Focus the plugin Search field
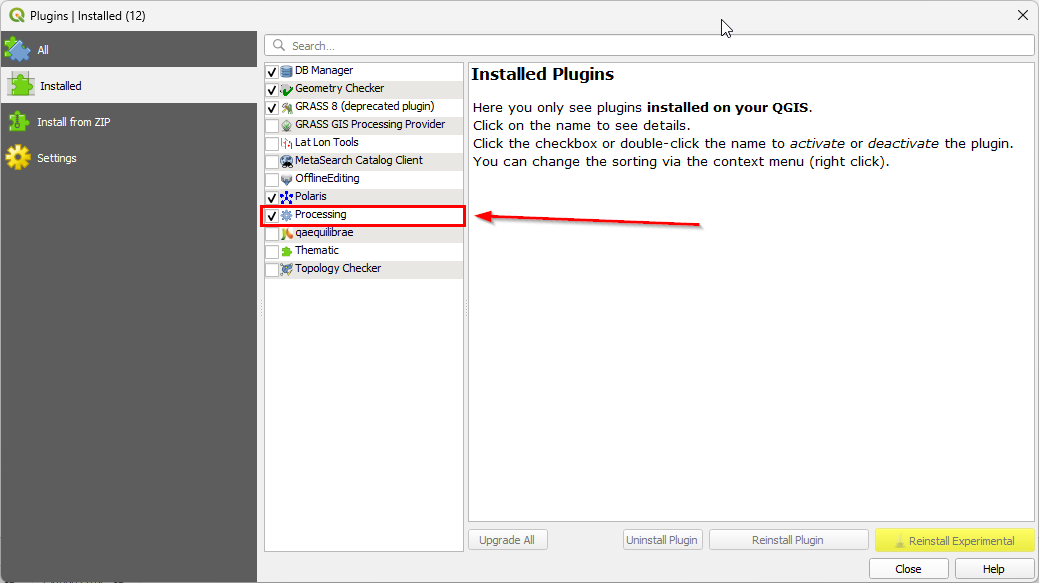 [x=649, y=46]
